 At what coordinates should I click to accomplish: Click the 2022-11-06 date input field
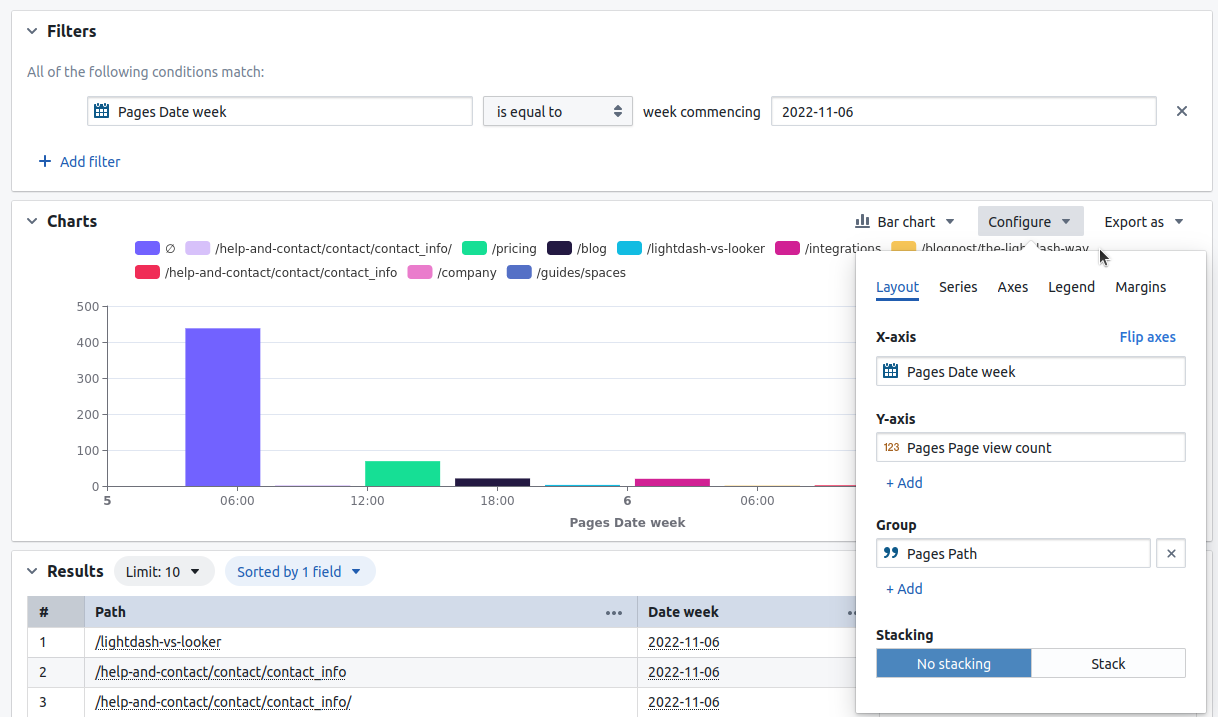pyautogui.click(x=964, y=111)
